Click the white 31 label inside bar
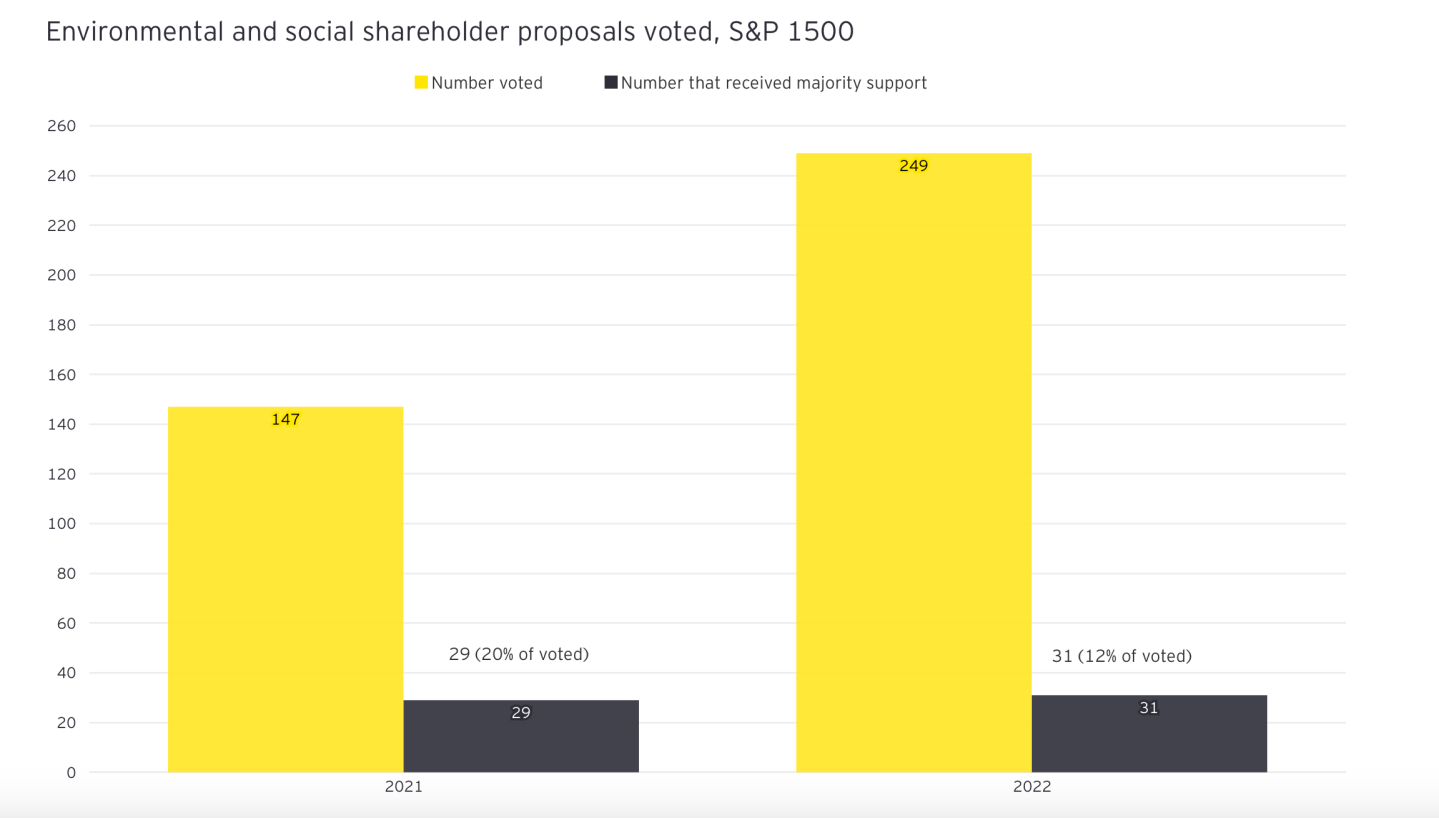Screen dimensions: 1439x818 click(x=1149, y=708)
